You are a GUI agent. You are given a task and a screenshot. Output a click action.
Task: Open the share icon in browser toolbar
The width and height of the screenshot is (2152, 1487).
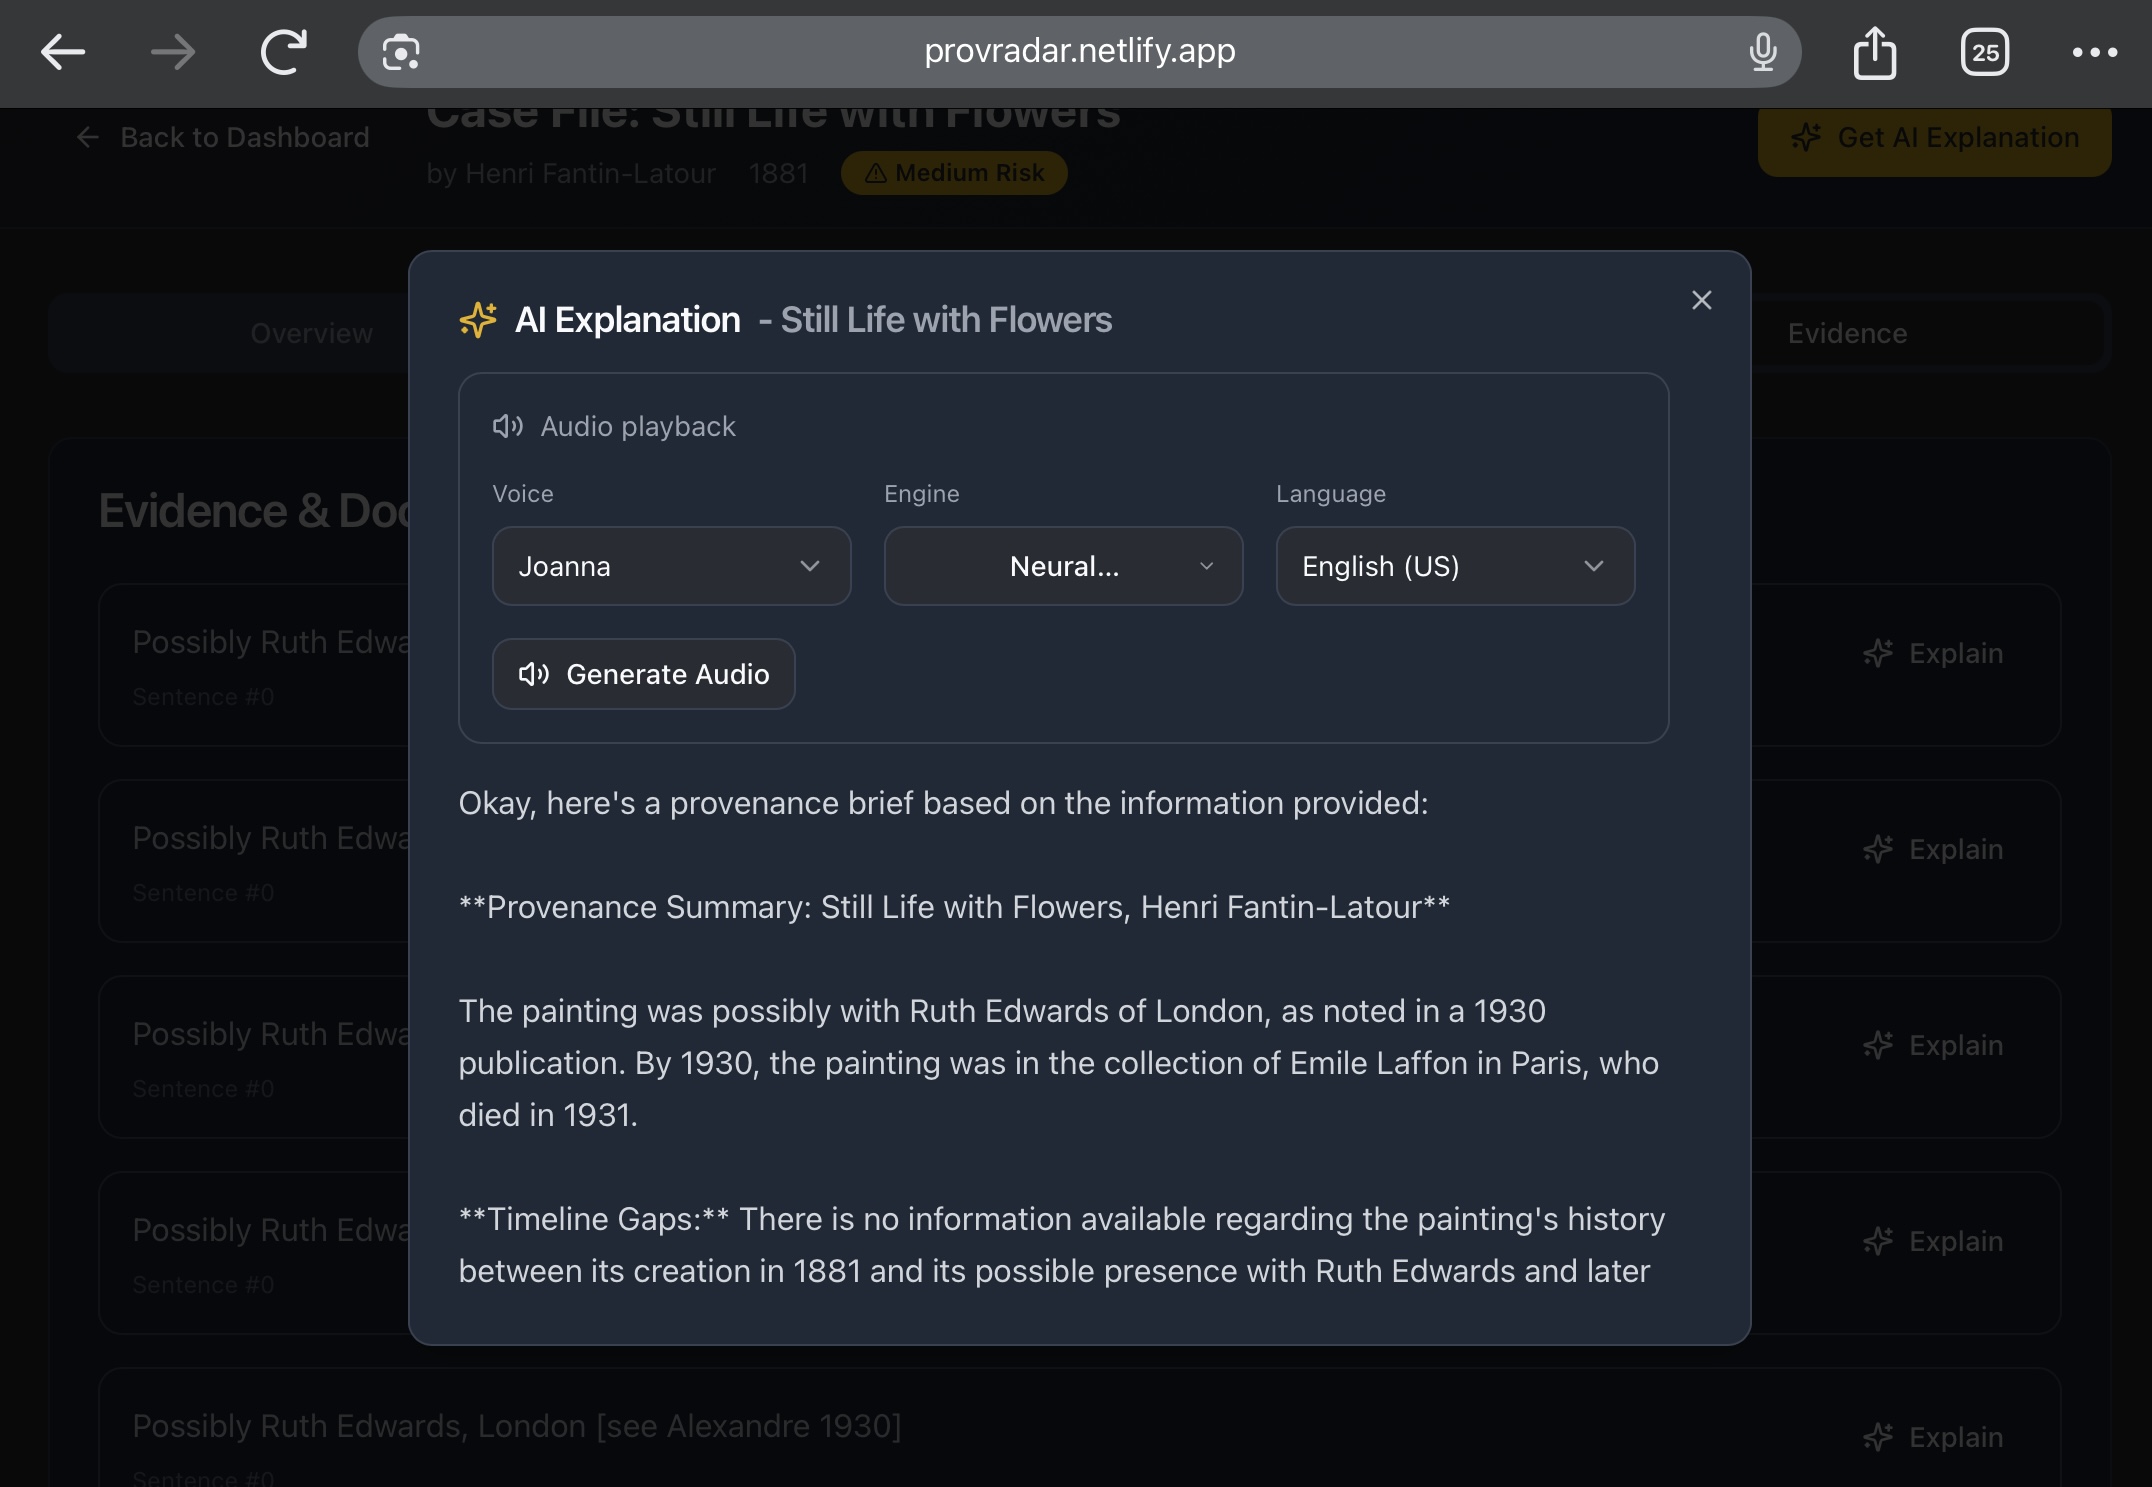(x=1874, y=52)
